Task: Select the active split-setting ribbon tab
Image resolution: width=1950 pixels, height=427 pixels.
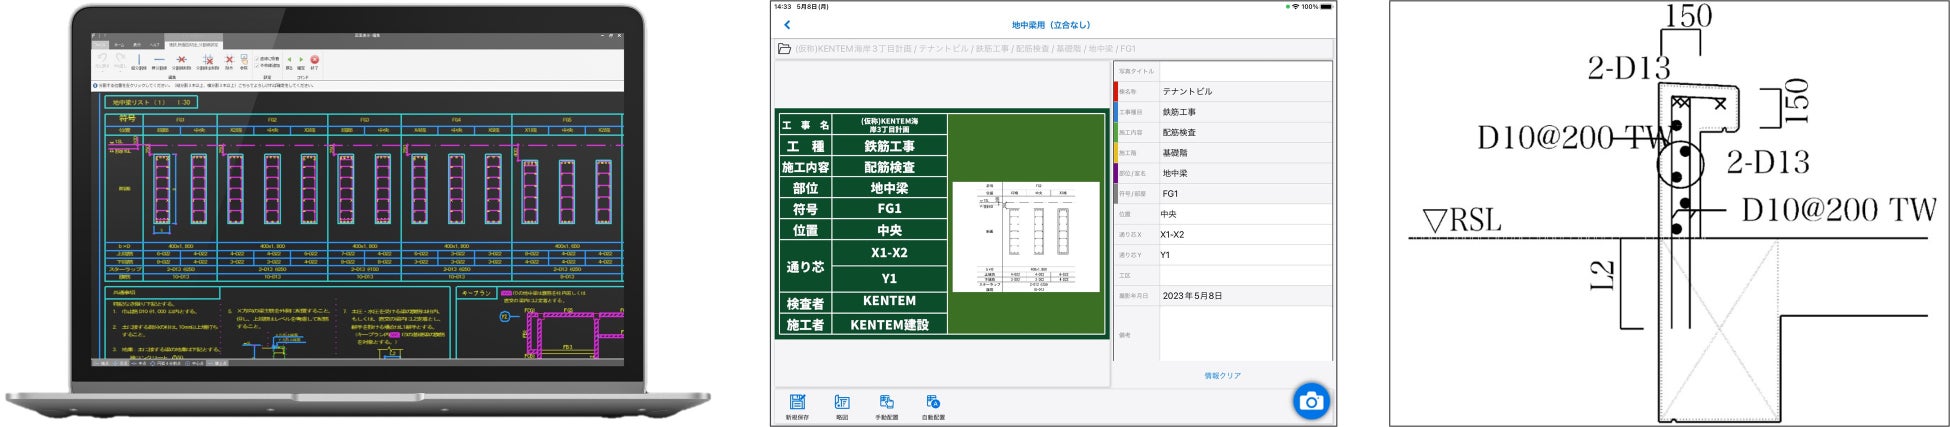Action: [x=193, y=45]
